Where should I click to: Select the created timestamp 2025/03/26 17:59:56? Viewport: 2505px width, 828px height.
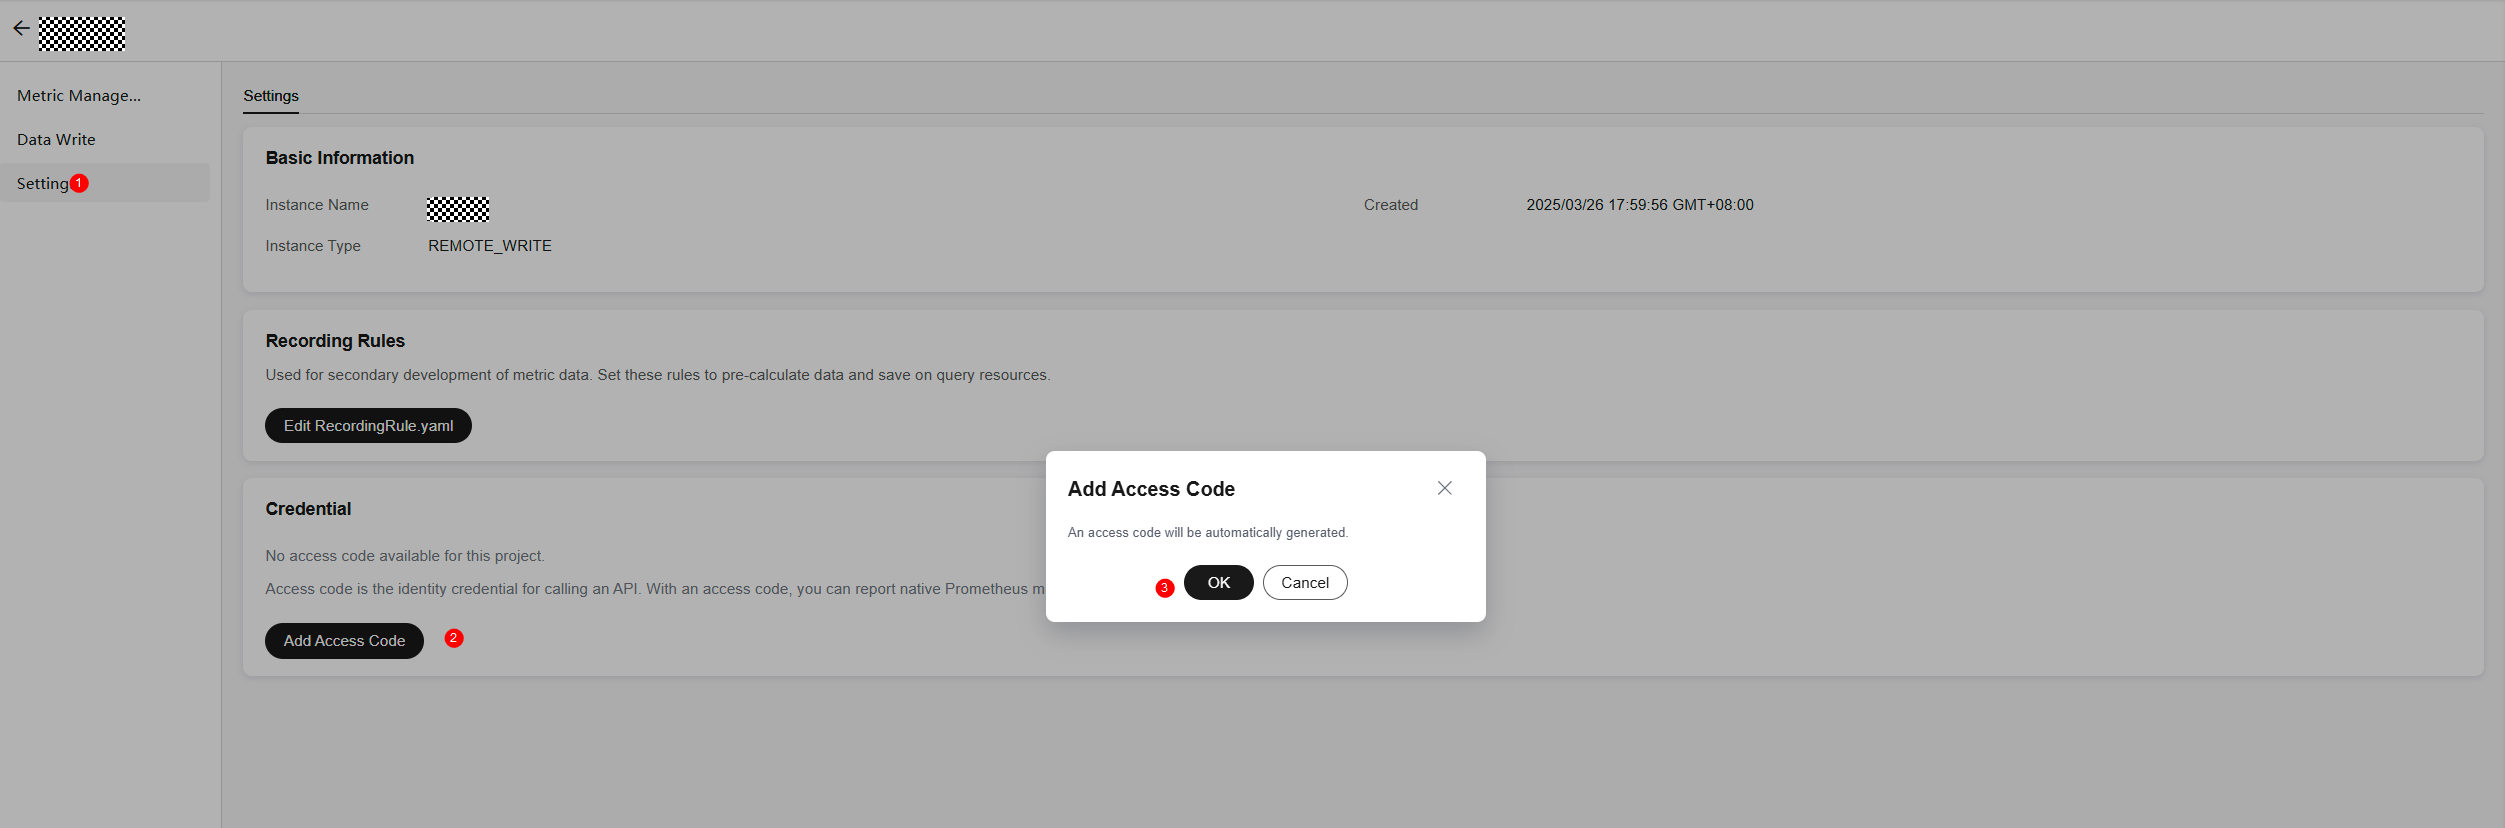(x=1640, y=205)
